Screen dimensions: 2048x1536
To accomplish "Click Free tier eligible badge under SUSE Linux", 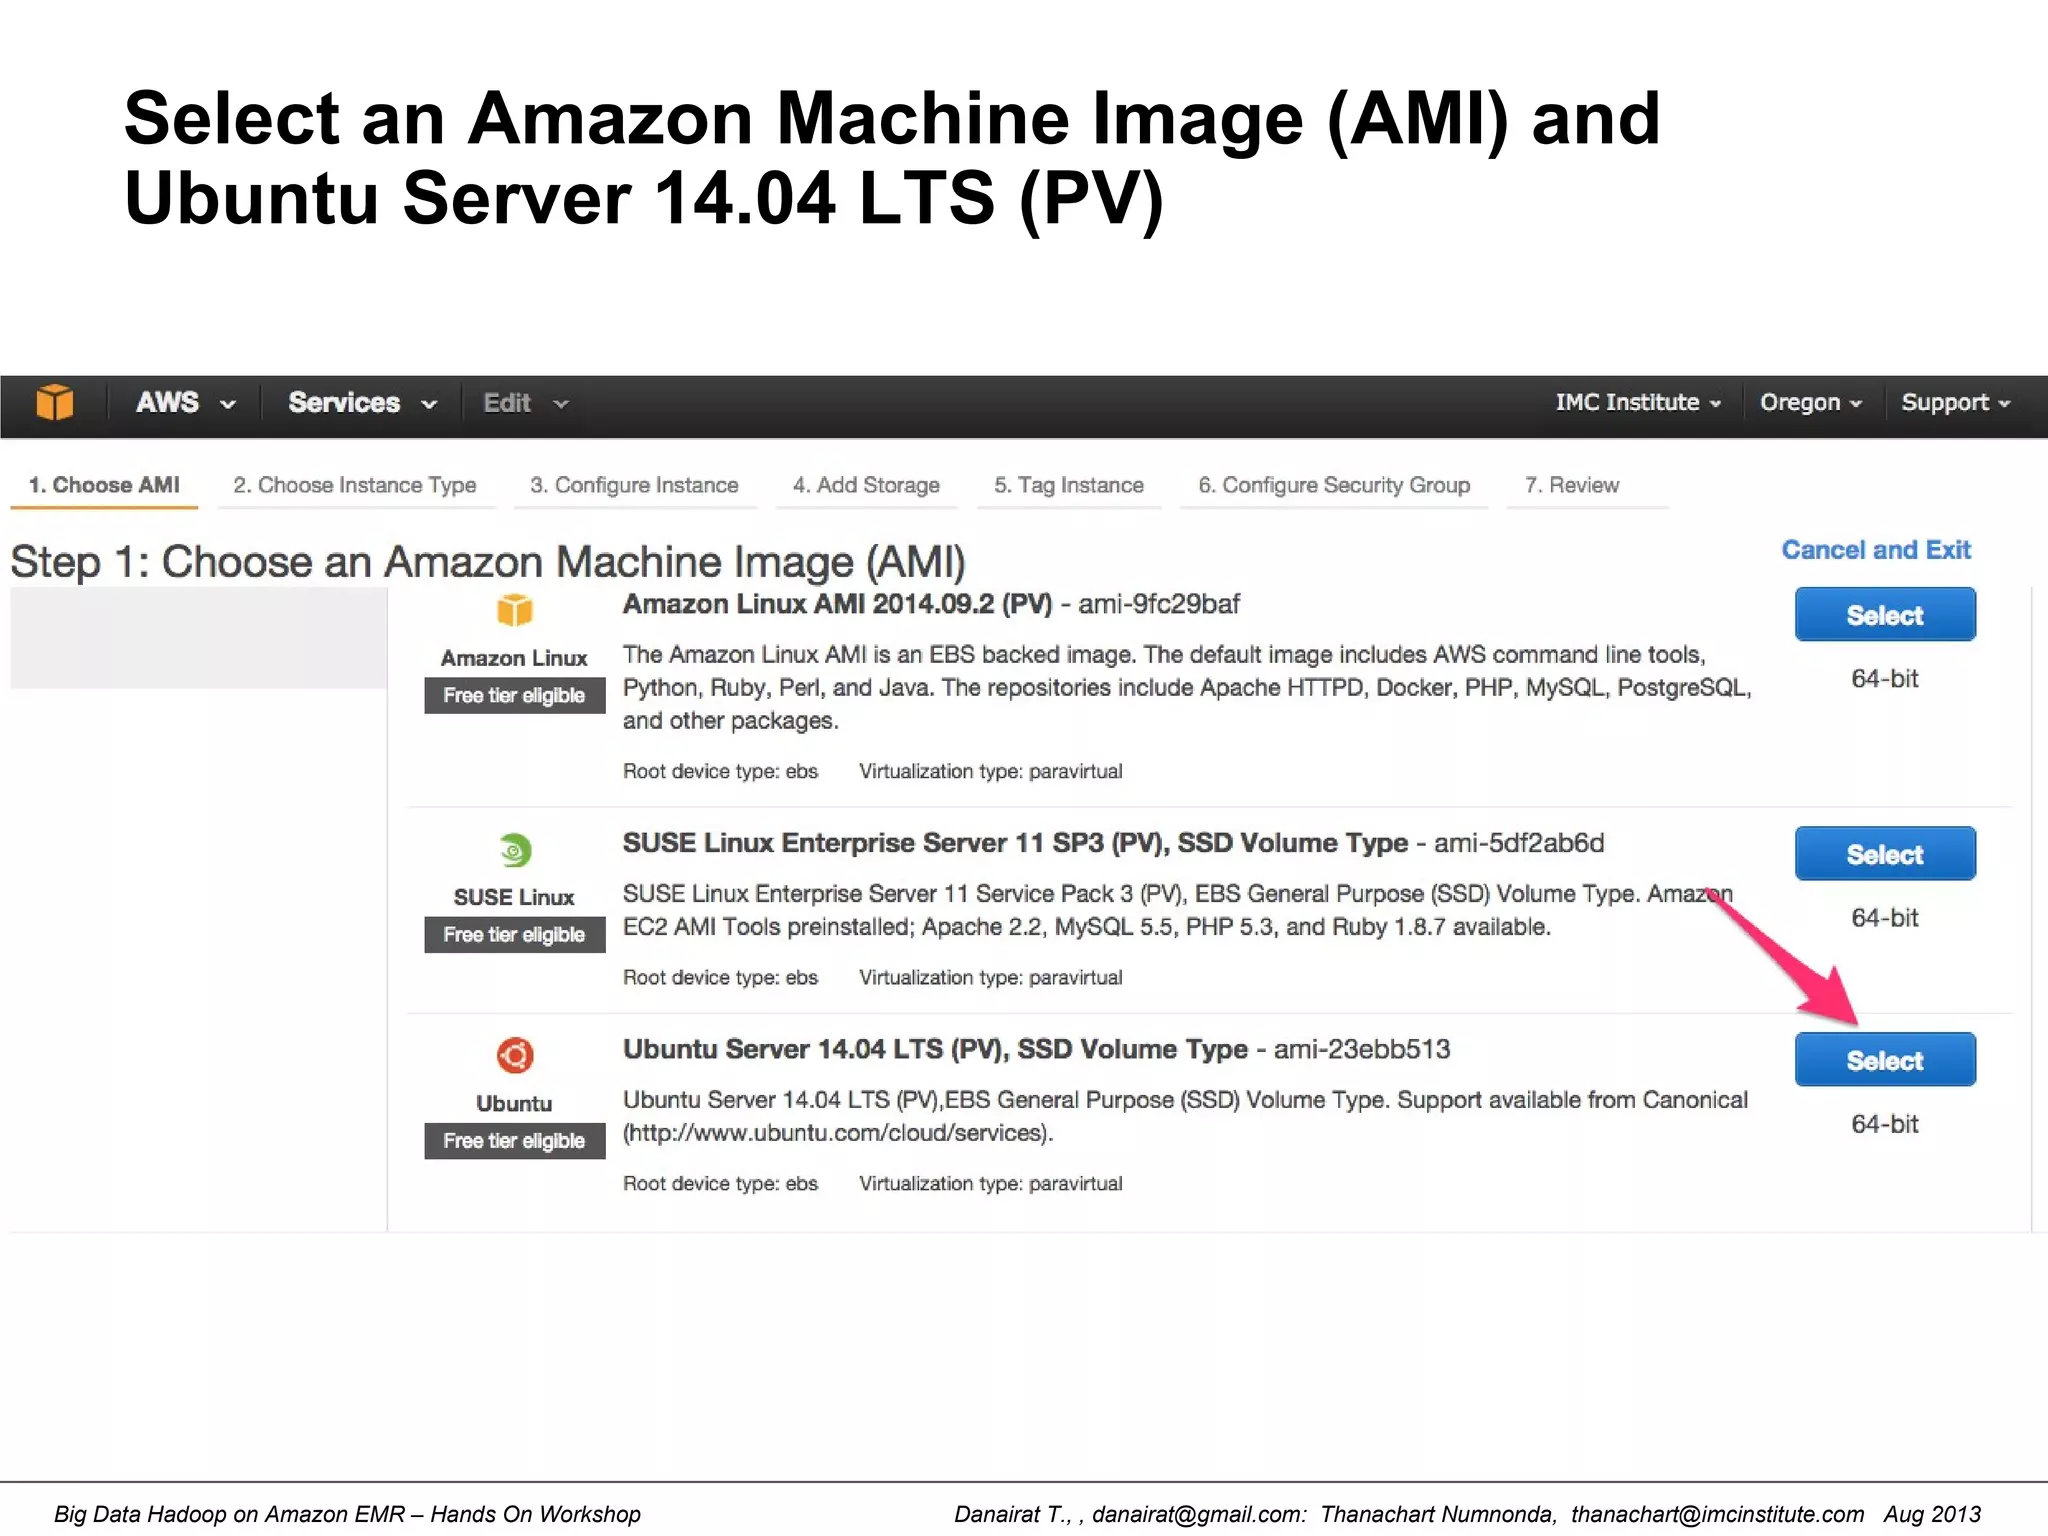I will pos(514,934).
